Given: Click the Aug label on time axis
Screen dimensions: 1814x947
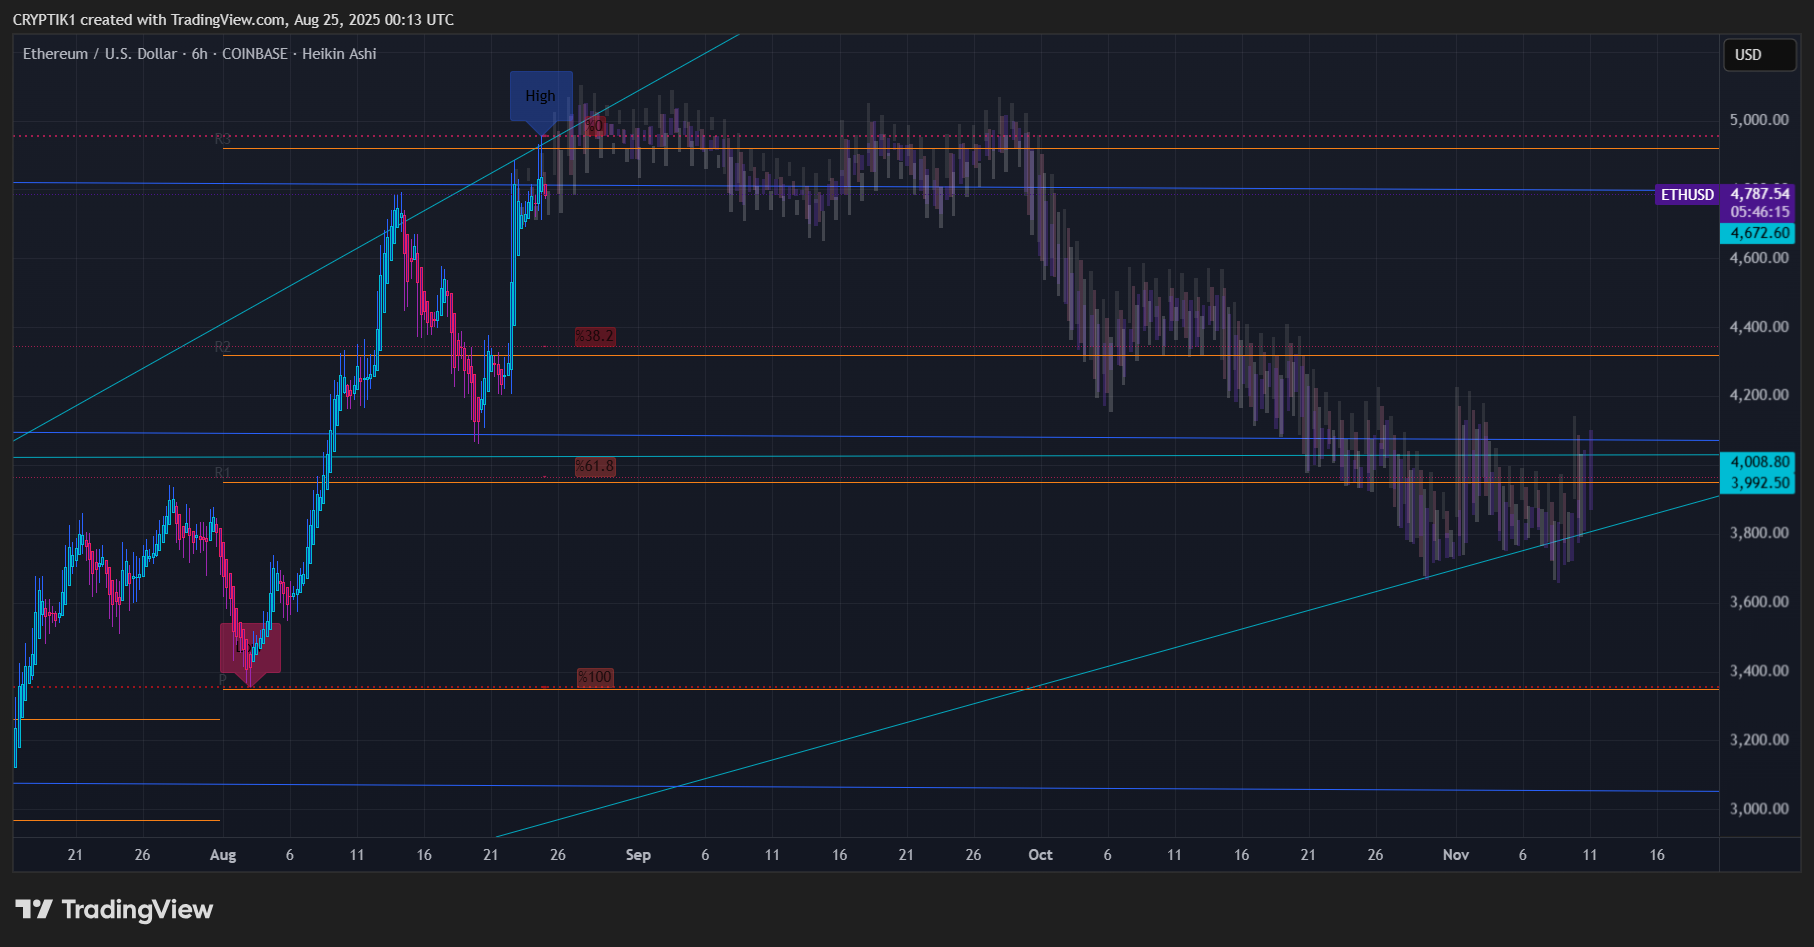Looking at the screenshot, I should pos(223,855).
